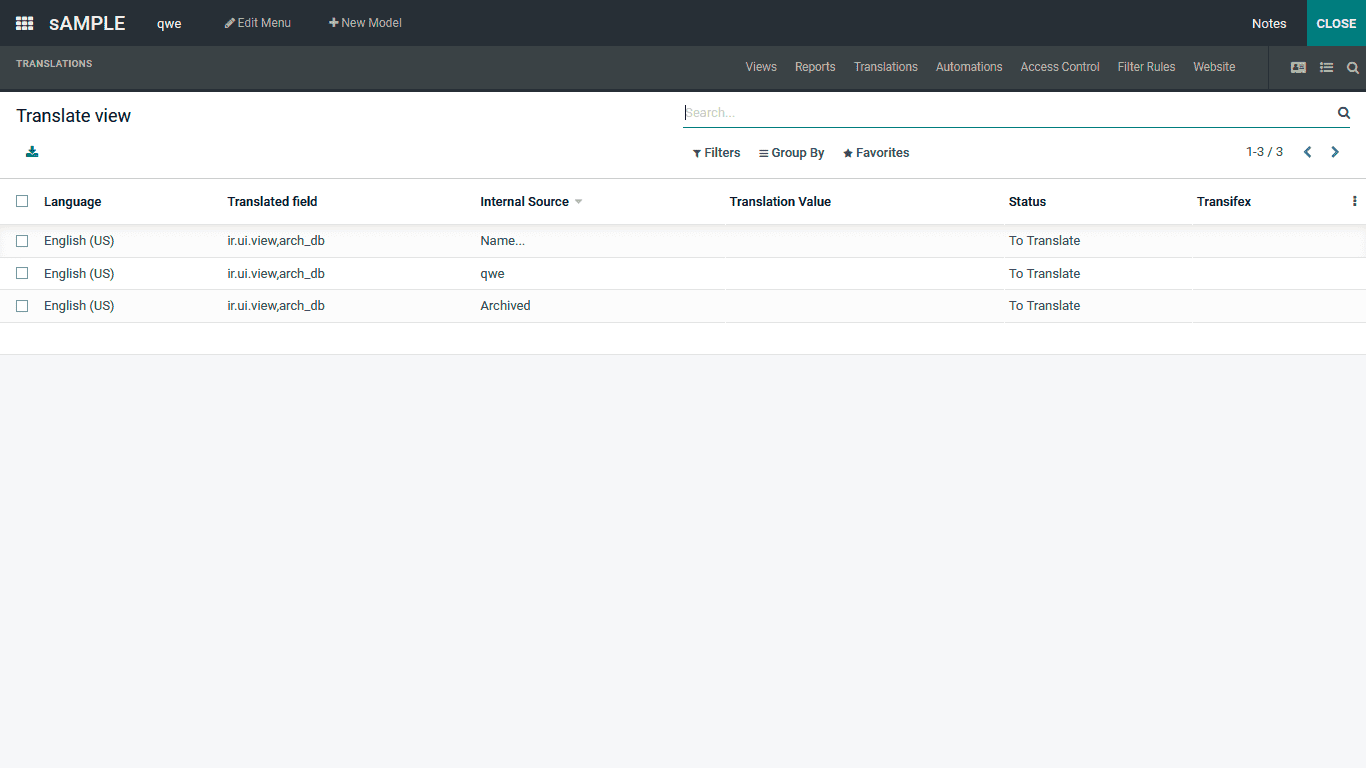
Task: Open the Group By dropdown
Action: coord(791,152)
